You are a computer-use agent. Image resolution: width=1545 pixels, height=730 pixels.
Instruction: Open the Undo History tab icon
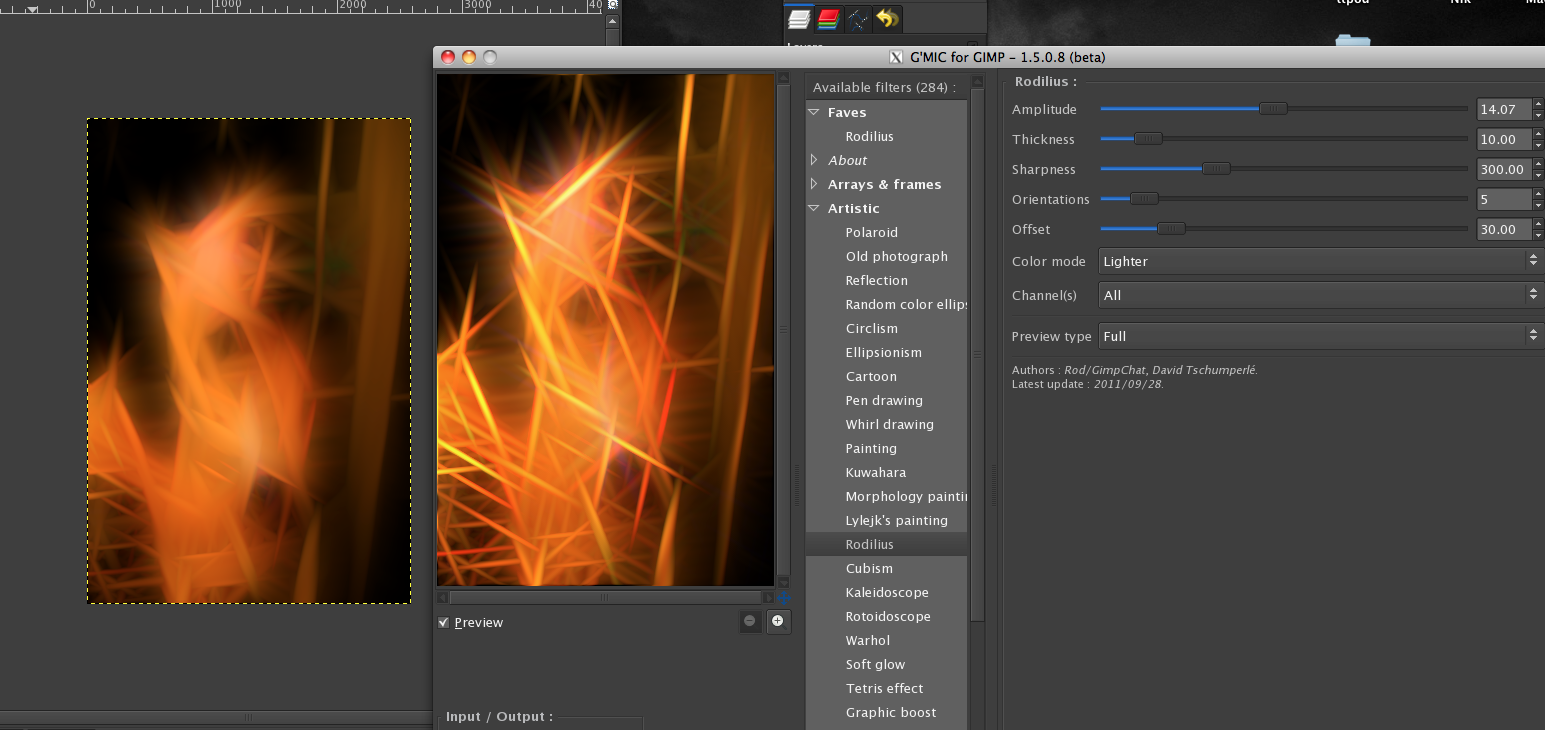(x=887, y=18)
